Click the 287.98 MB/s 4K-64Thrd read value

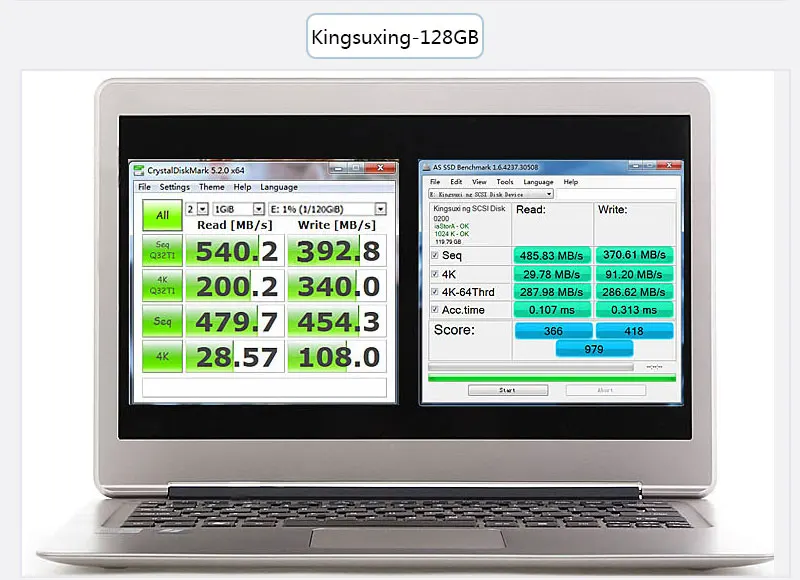tap(552, 292)
